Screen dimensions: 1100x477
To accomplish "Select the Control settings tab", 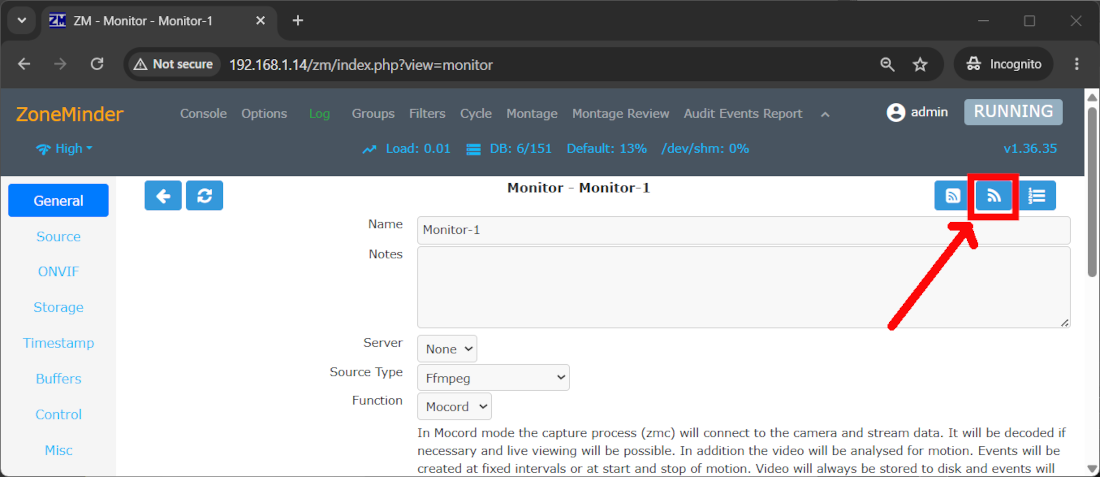I will click(58, 415).
